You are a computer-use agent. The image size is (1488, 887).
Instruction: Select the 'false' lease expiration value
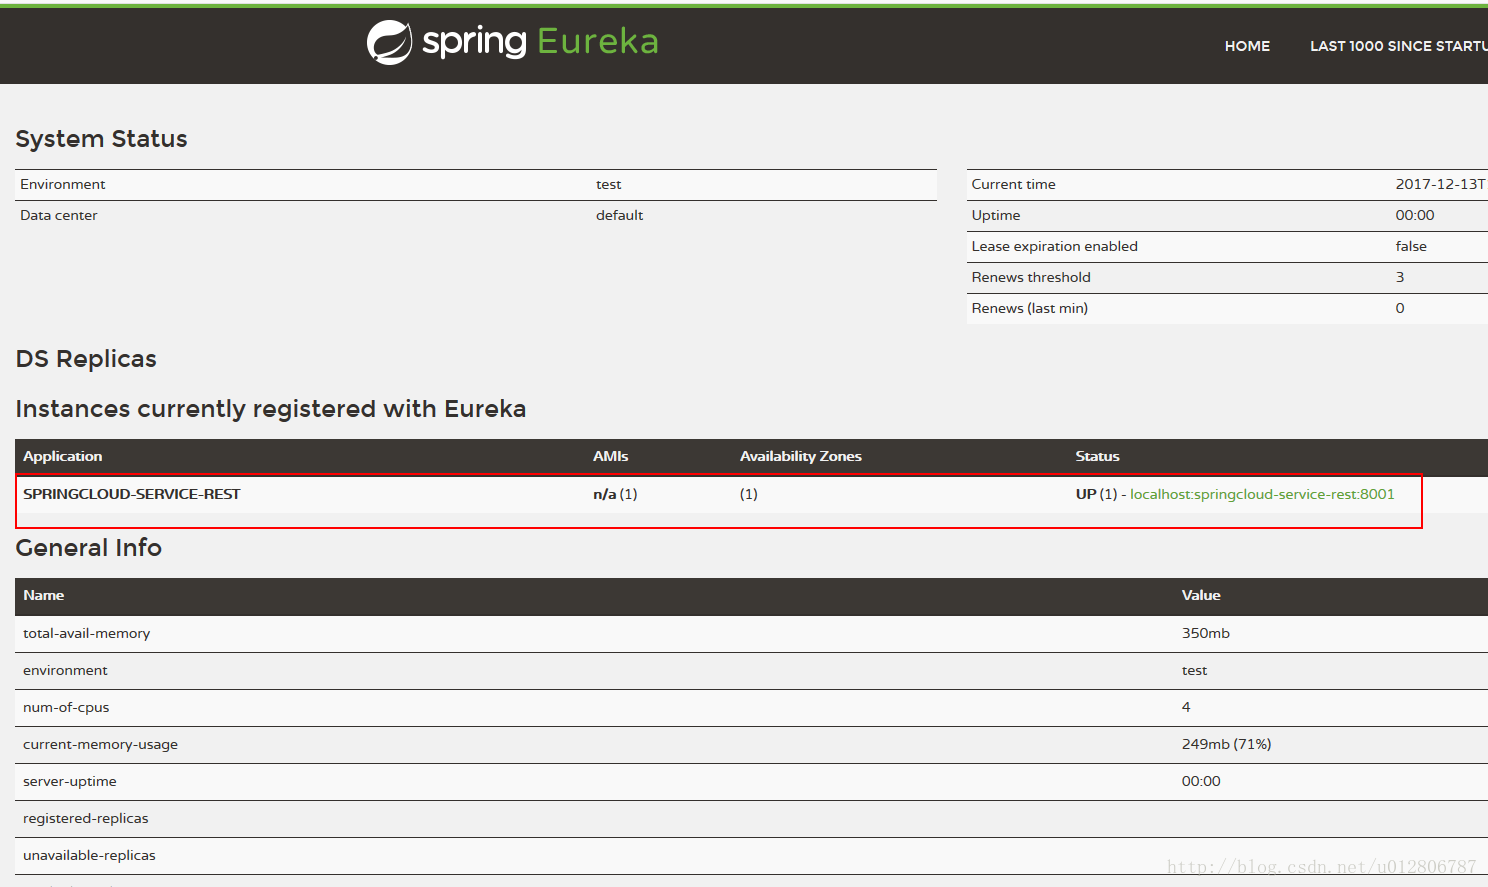pos(1411,246)
